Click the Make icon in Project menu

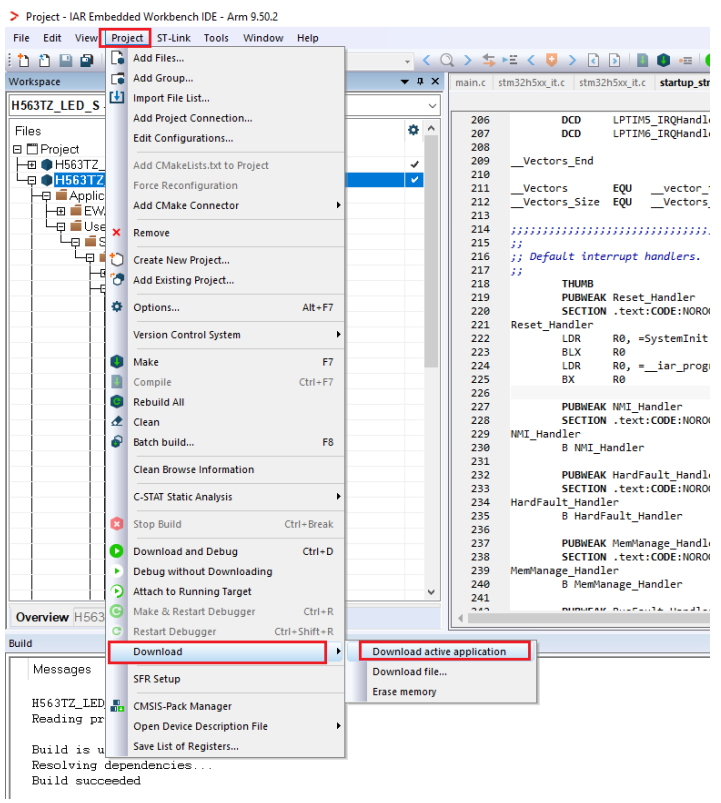pyautogui.click(x=117, y=362)
